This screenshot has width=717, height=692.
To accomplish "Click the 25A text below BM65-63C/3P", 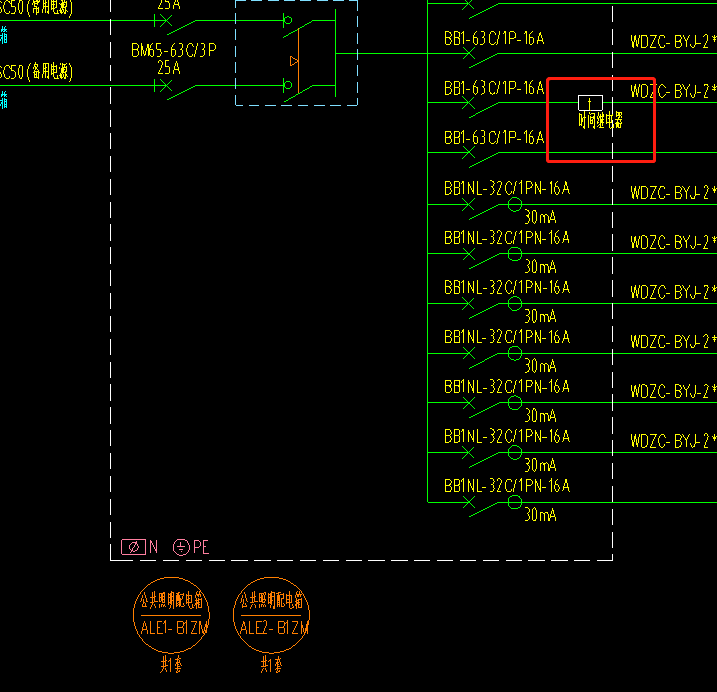I will tap(169, 68).
